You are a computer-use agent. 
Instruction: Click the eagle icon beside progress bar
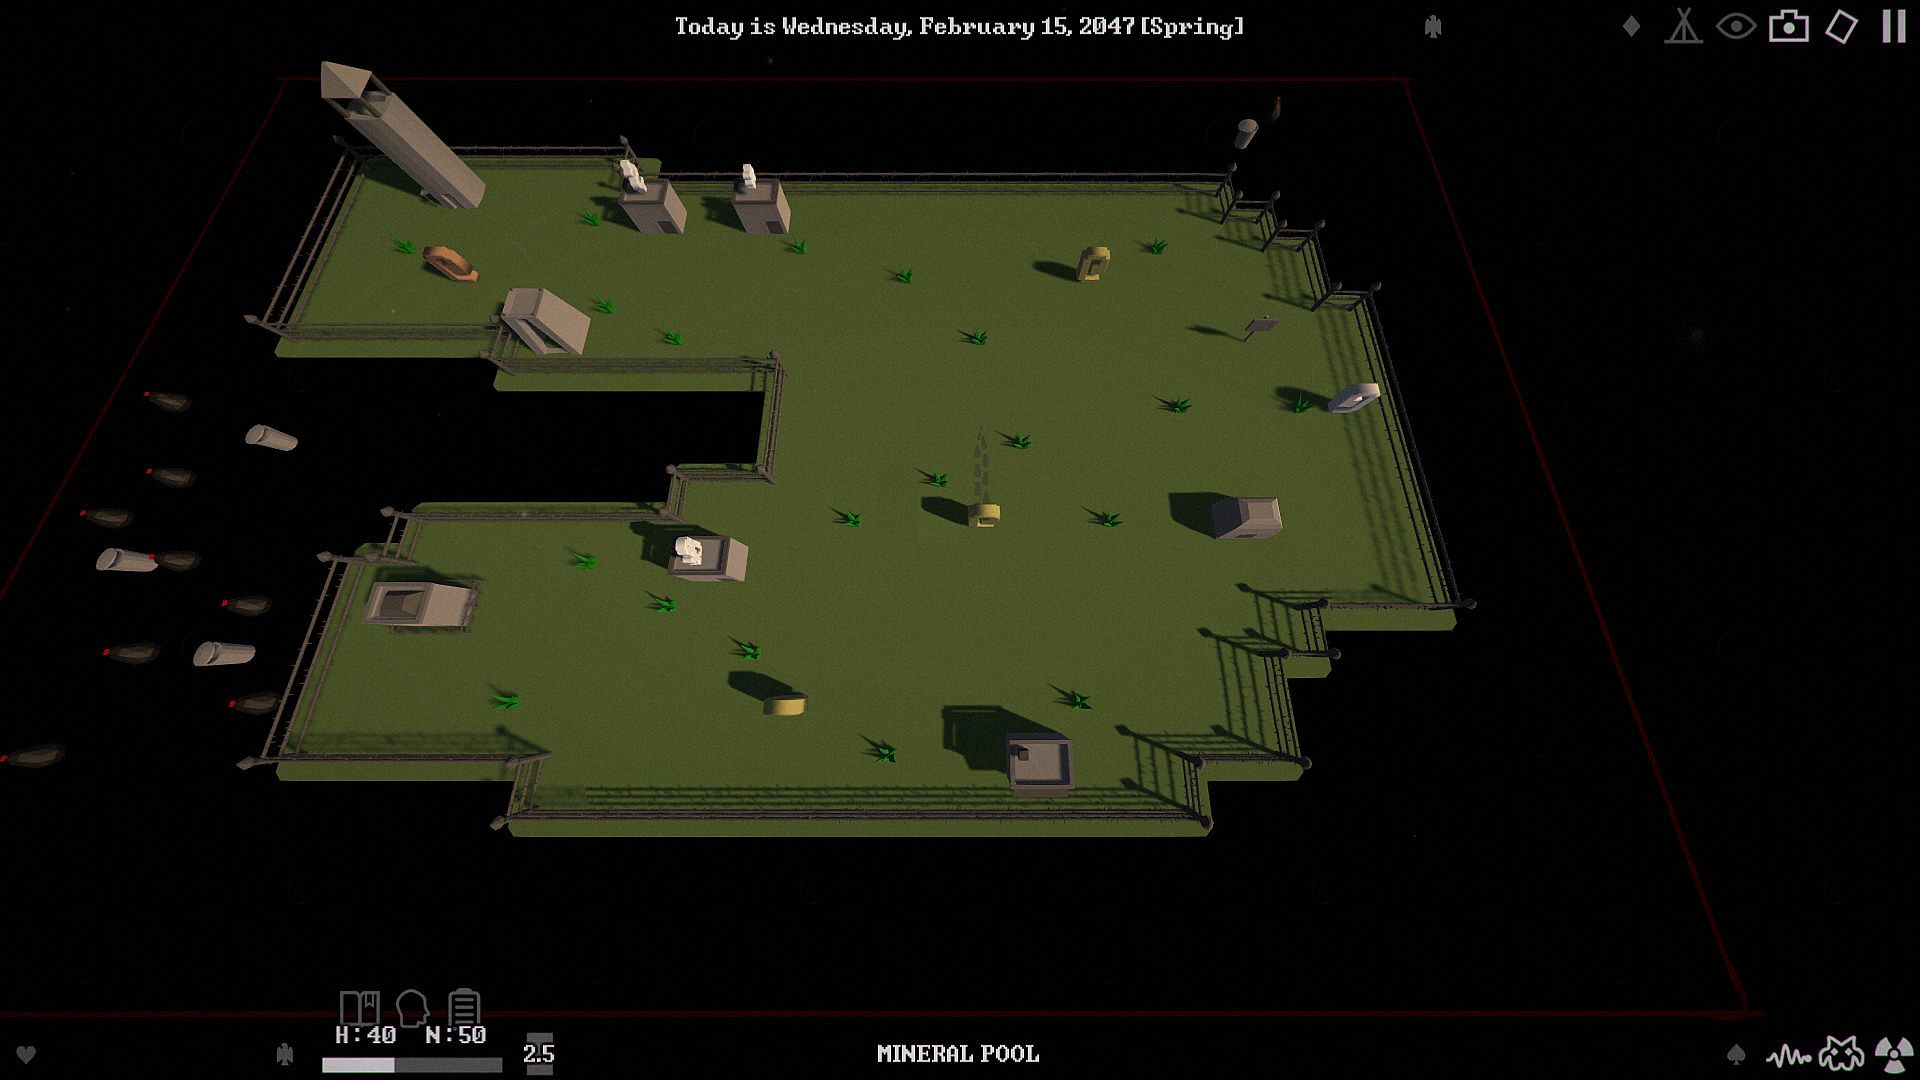[285, 1054]
